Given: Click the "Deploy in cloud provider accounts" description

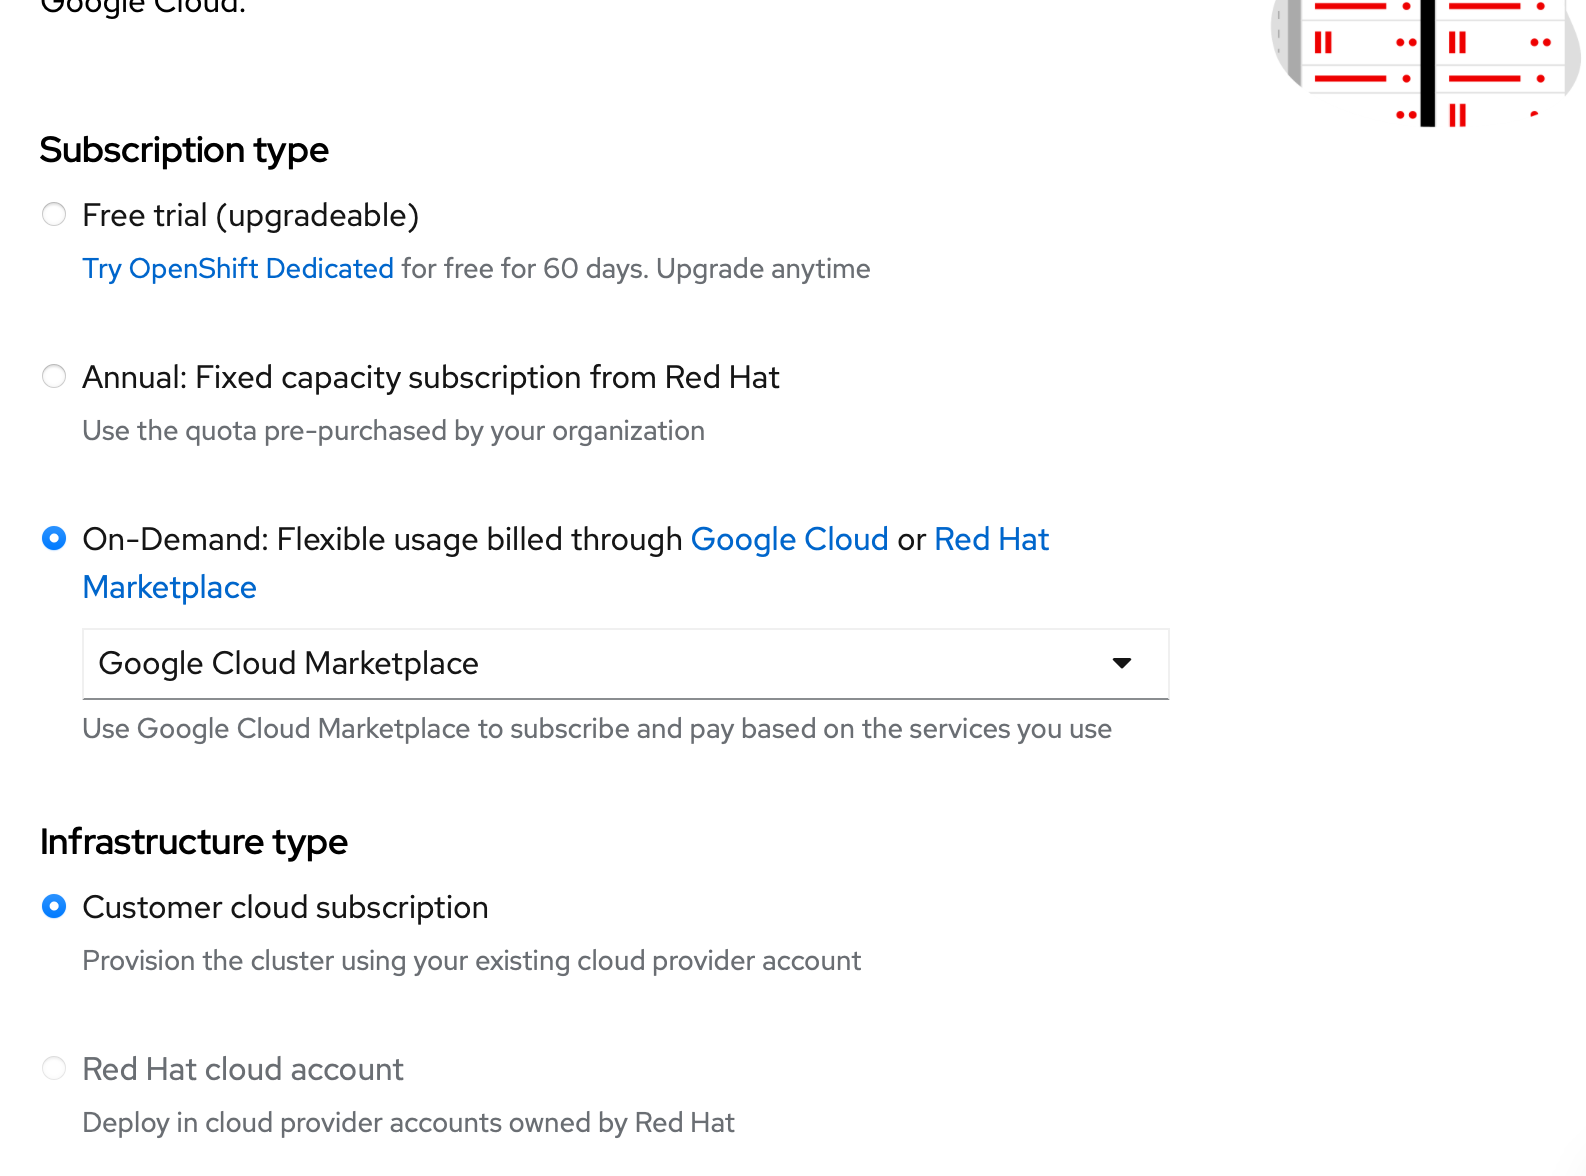Looking at the screenshot, I should point(408,1123).
